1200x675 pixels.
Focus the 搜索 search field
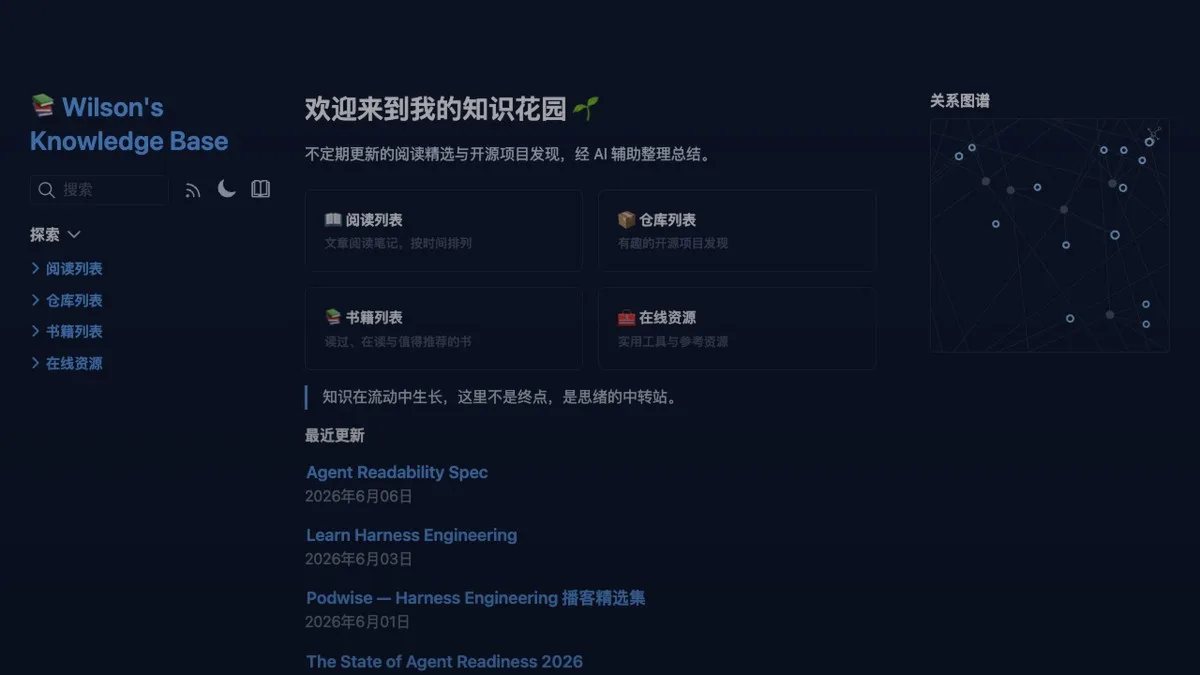pyautogui.click(x=99, y=190)
